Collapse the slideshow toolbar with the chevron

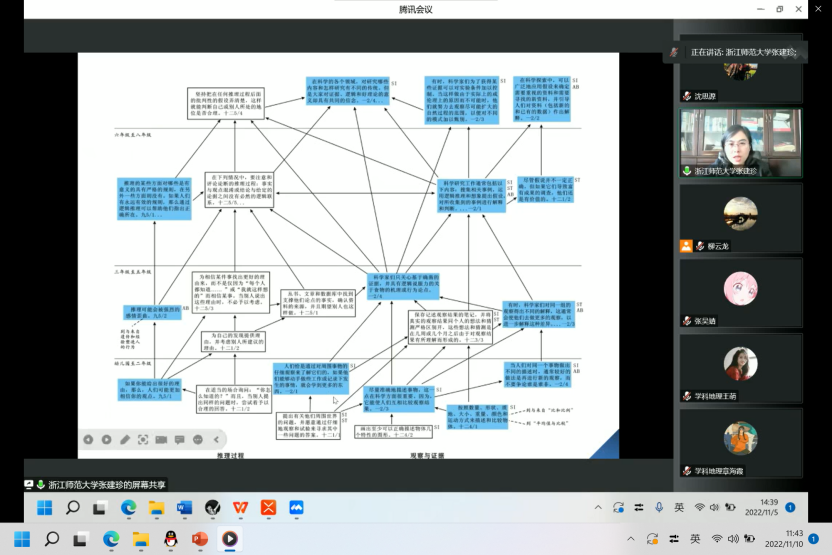coord(216,439)
